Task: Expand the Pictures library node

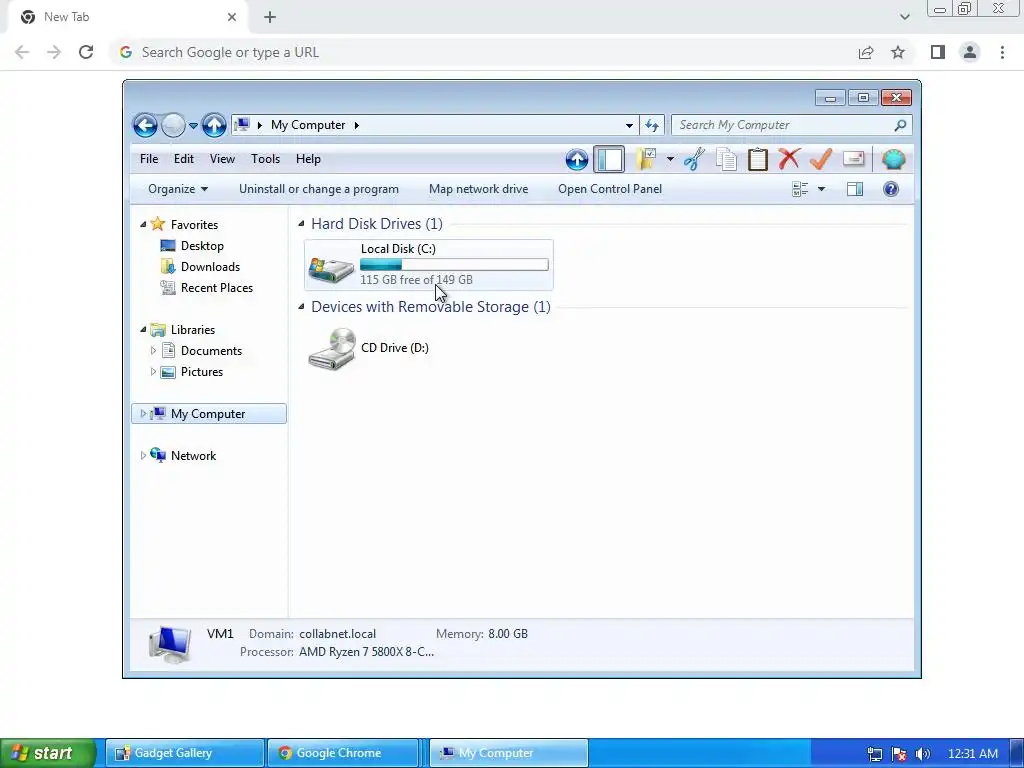Action: point(153,372)
